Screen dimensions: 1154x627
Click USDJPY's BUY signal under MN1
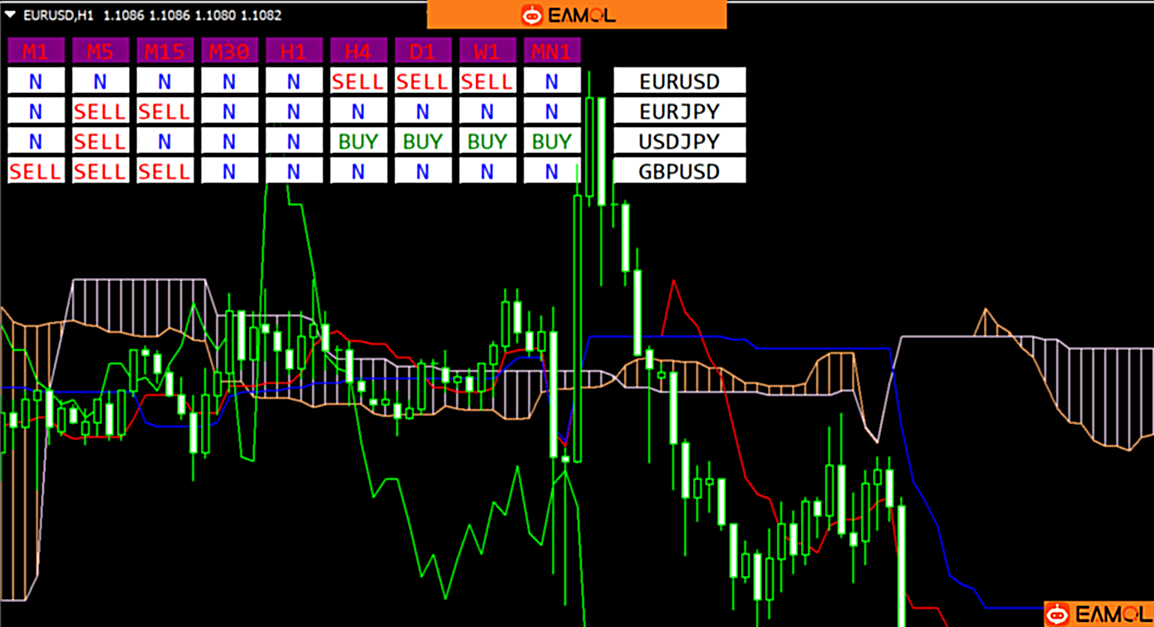(552, 141)
